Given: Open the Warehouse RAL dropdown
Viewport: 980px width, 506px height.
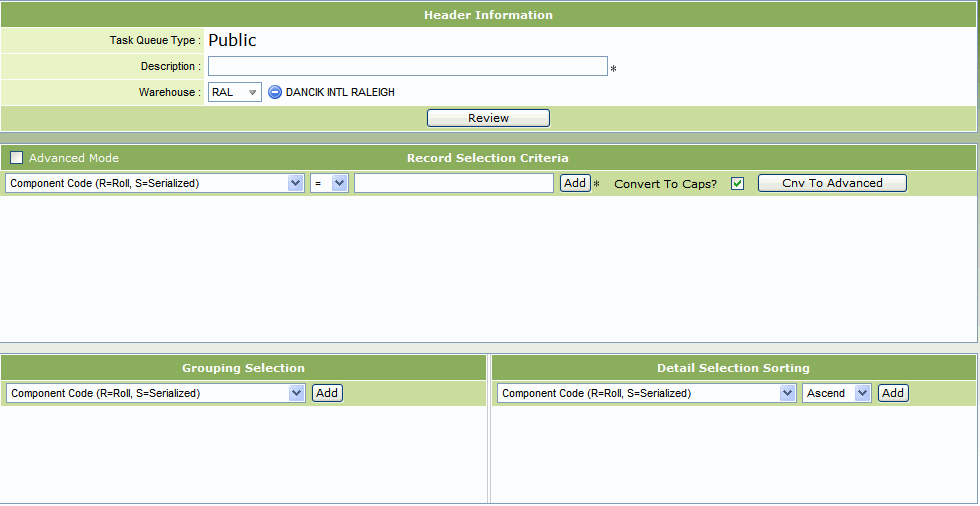Looking at the screenshot, I should 235,92.
